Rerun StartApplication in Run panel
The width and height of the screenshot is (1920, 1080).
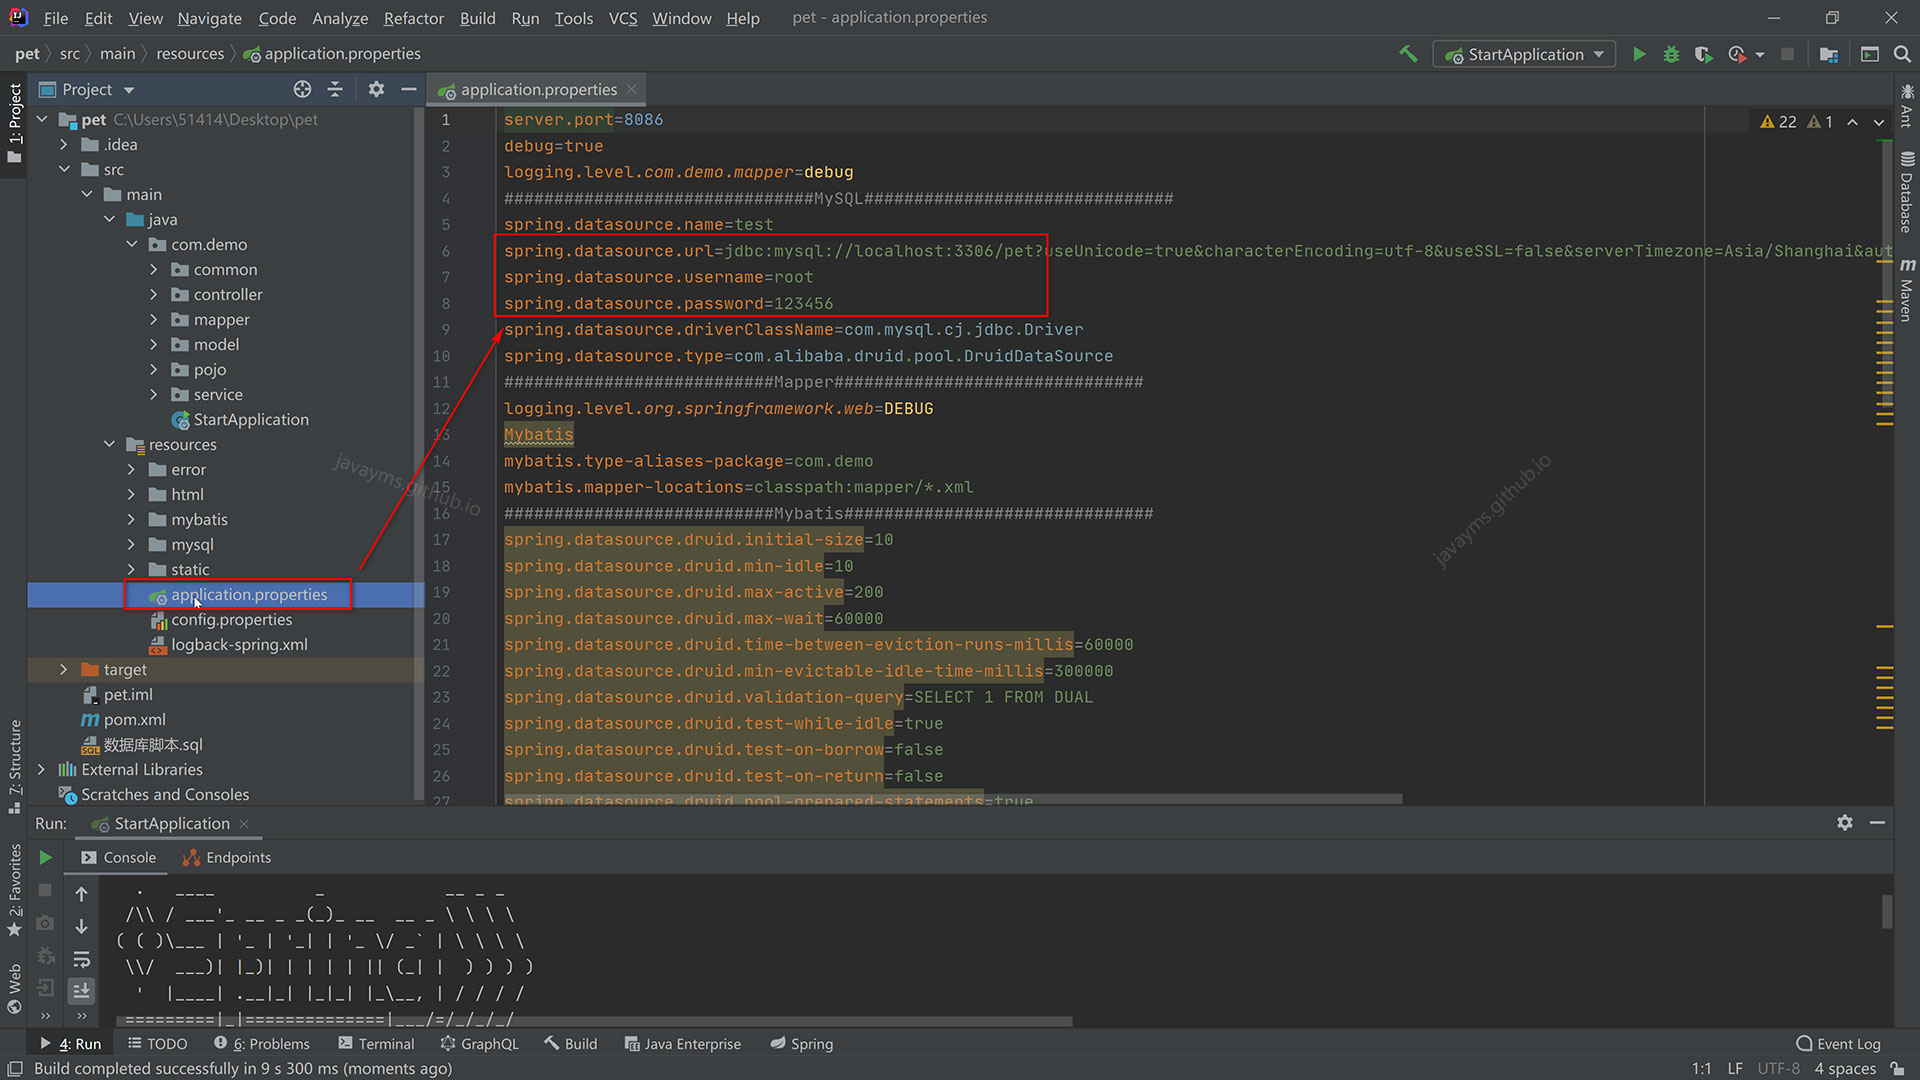tap(45, 857)
